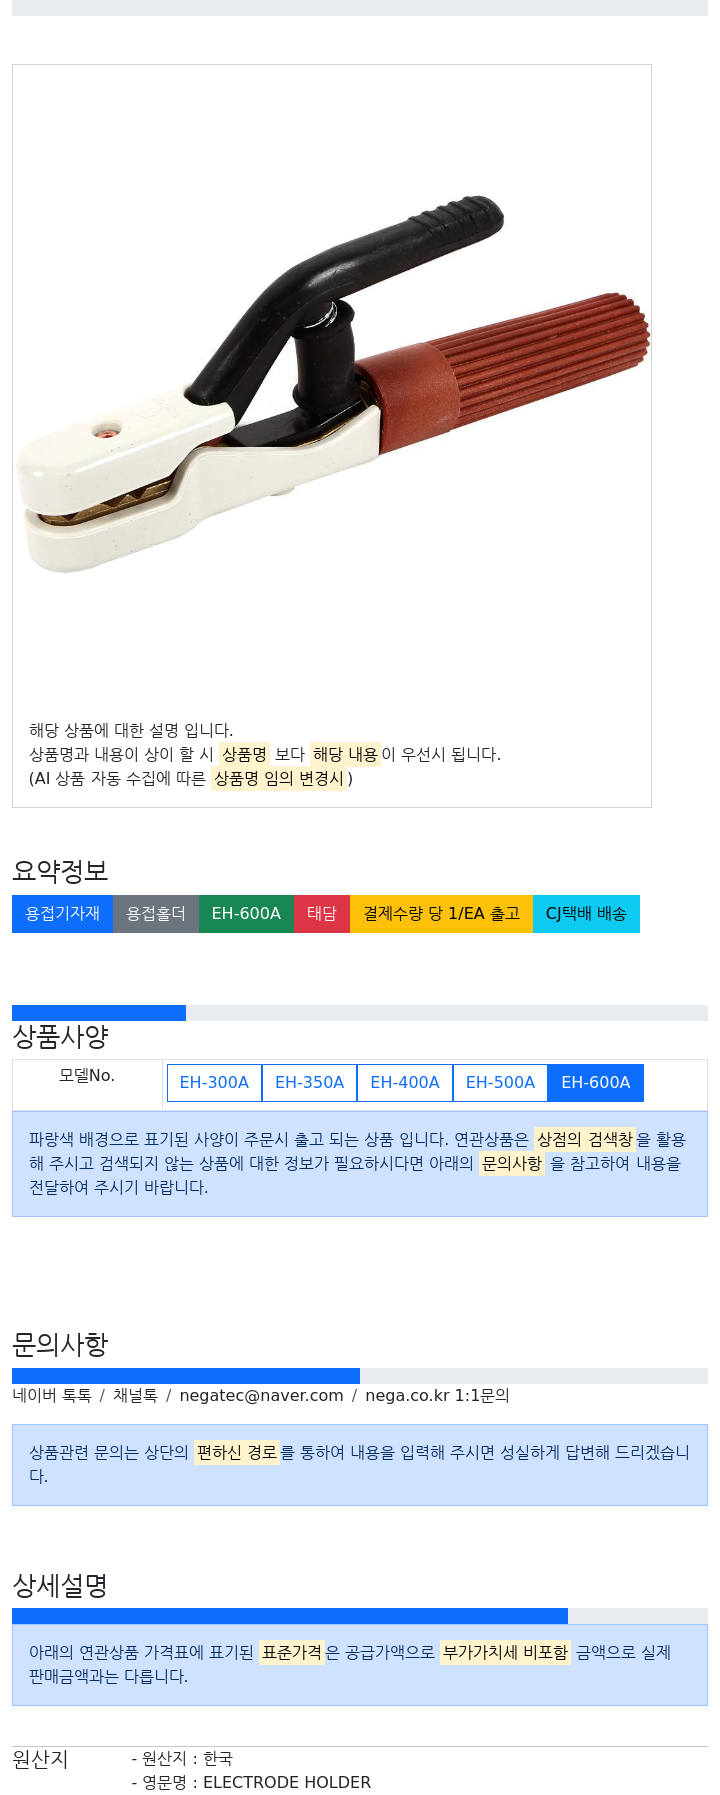Click the blue progress bar under 상세설명

[290, 1616]
